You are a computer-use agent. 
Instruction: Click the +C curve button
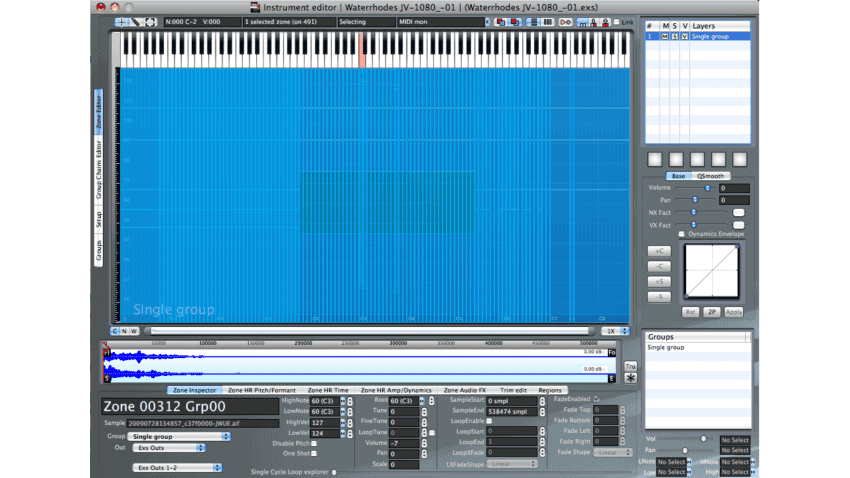[x=660, y=251]
